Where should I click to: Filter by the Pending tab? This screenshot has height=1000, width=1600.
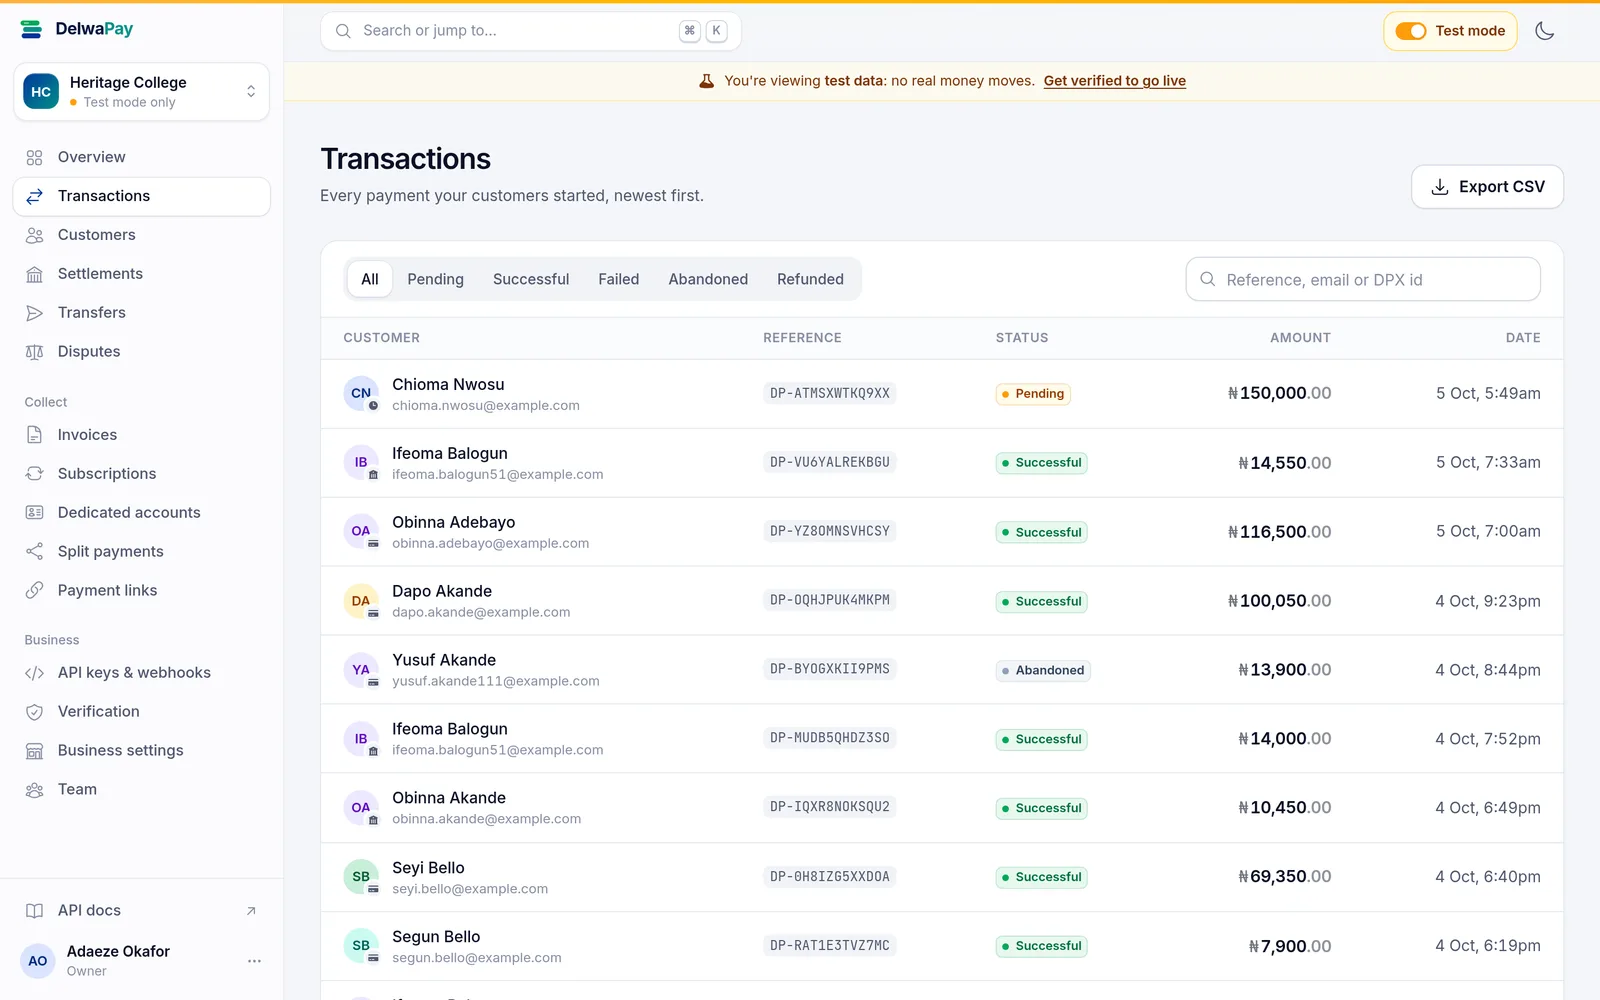(435, 279)
